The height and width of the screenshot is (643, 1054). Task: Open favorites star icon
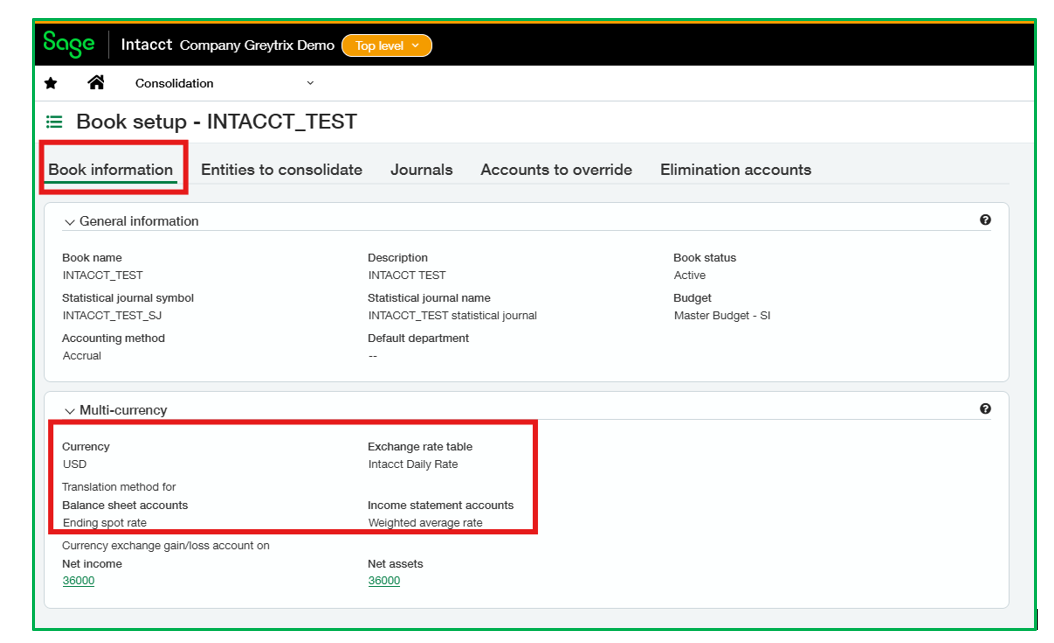click(51, 83)
